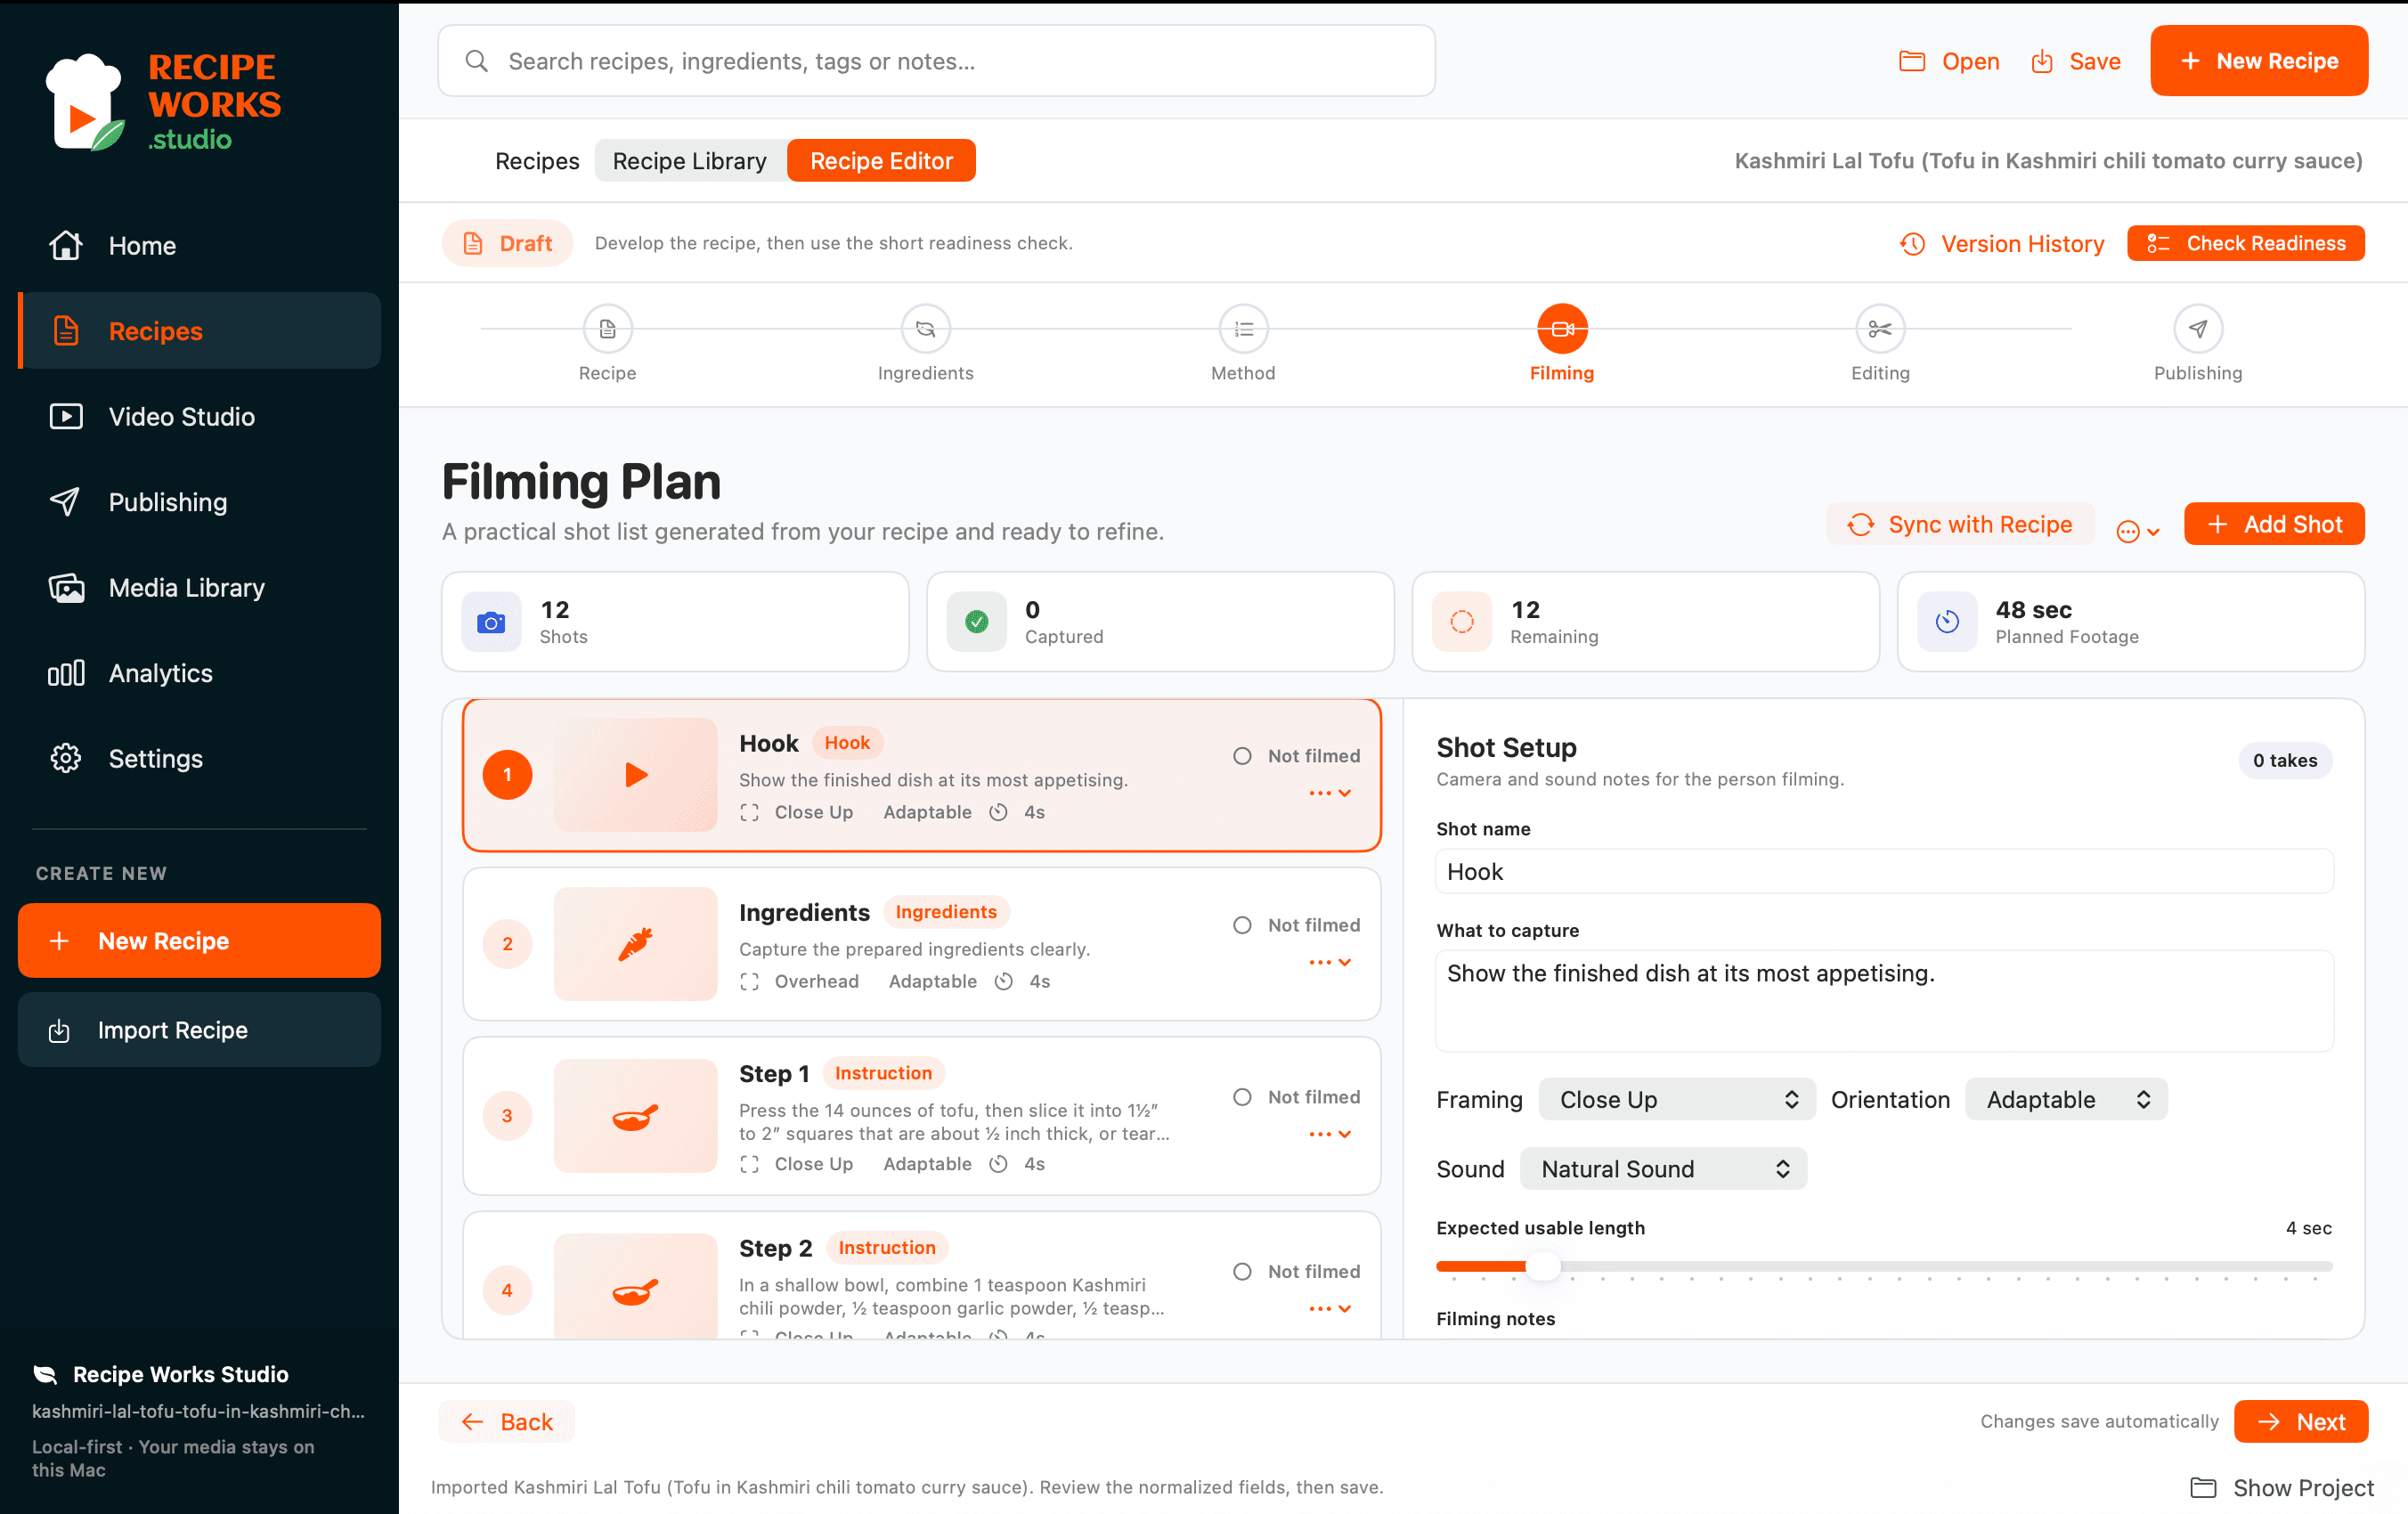Screen dimensions: 2408x1514
Task: Click the Home icon in sidebar
Action: [x=66, y=245]
